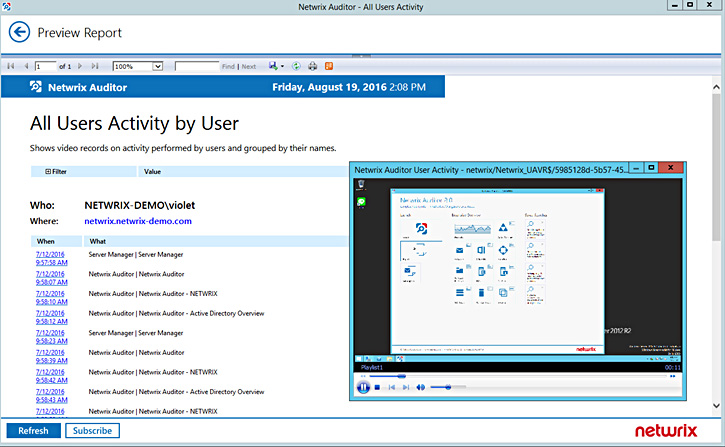Screen dimensions: 725x447
Task: Click Next search result link
Action: [x=249, y=67]
